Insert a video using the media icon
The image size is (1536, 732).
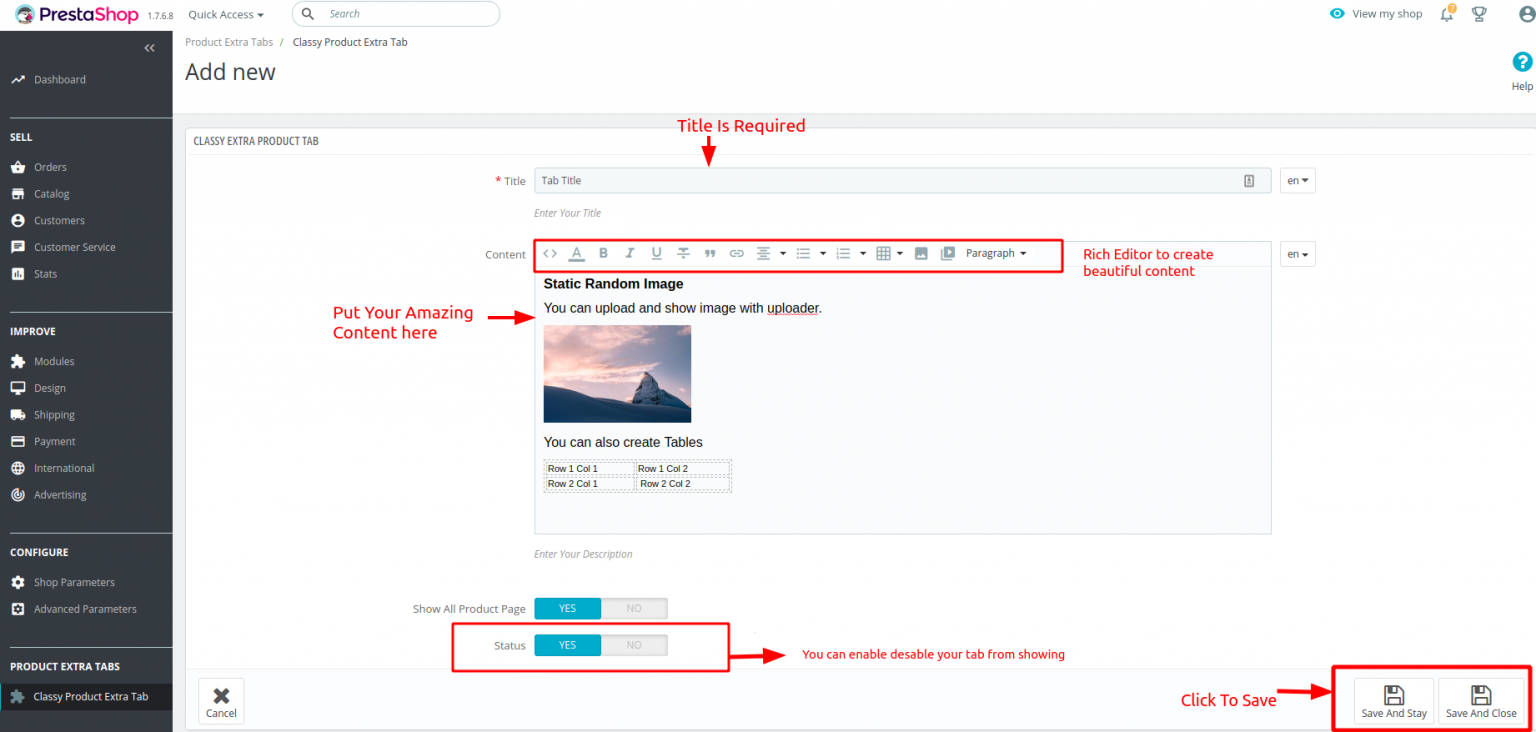click(948, 253)
